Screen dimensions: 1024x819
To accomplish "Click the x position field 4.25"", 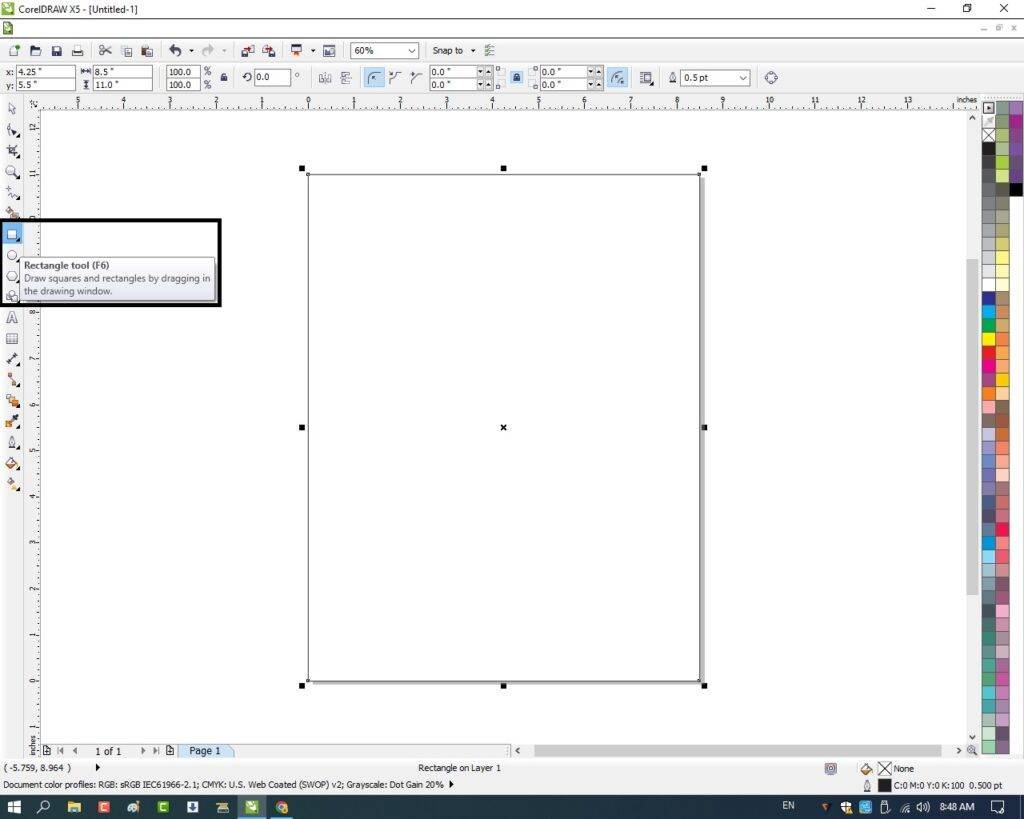I will pos(46,71).
